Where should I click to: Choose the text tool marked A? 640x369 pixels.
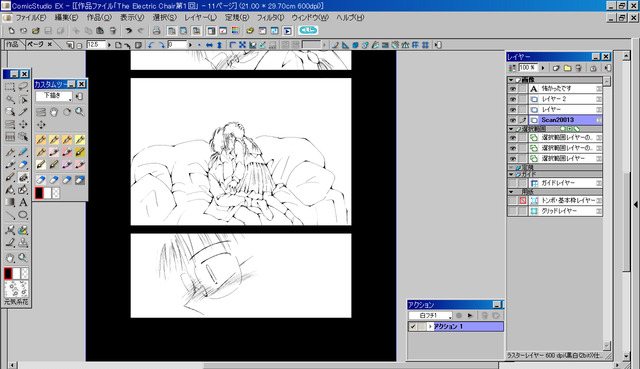23,202
